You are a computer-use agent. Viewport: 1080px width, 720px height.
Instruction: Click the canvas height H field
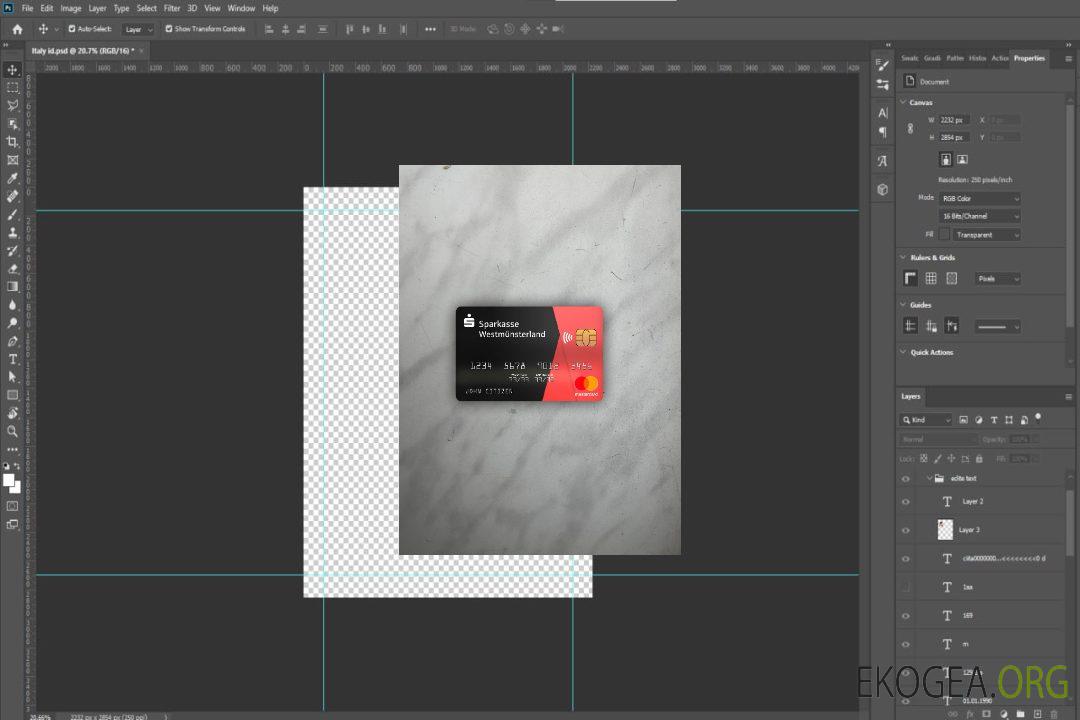[954, 138]
